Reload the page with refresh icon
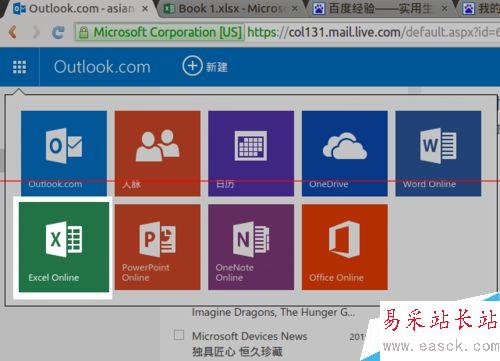500x361 pixels. (x=59, y=32)
